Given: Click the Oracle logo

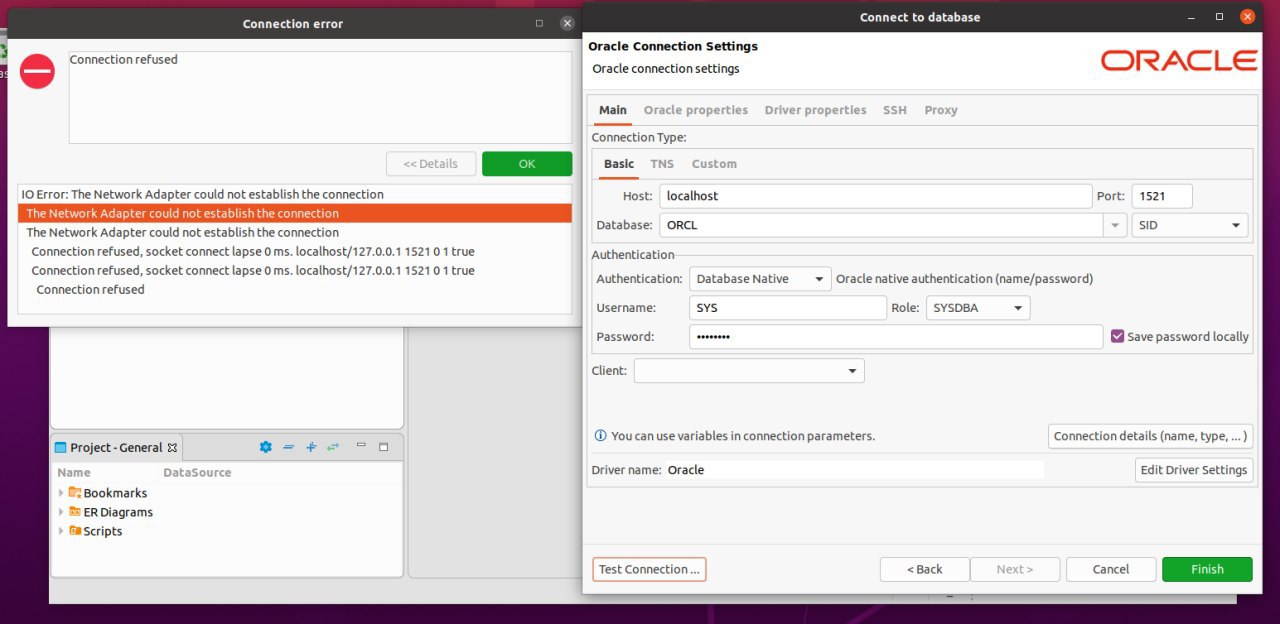Looking at the screenshot, I should (1179, 60).
